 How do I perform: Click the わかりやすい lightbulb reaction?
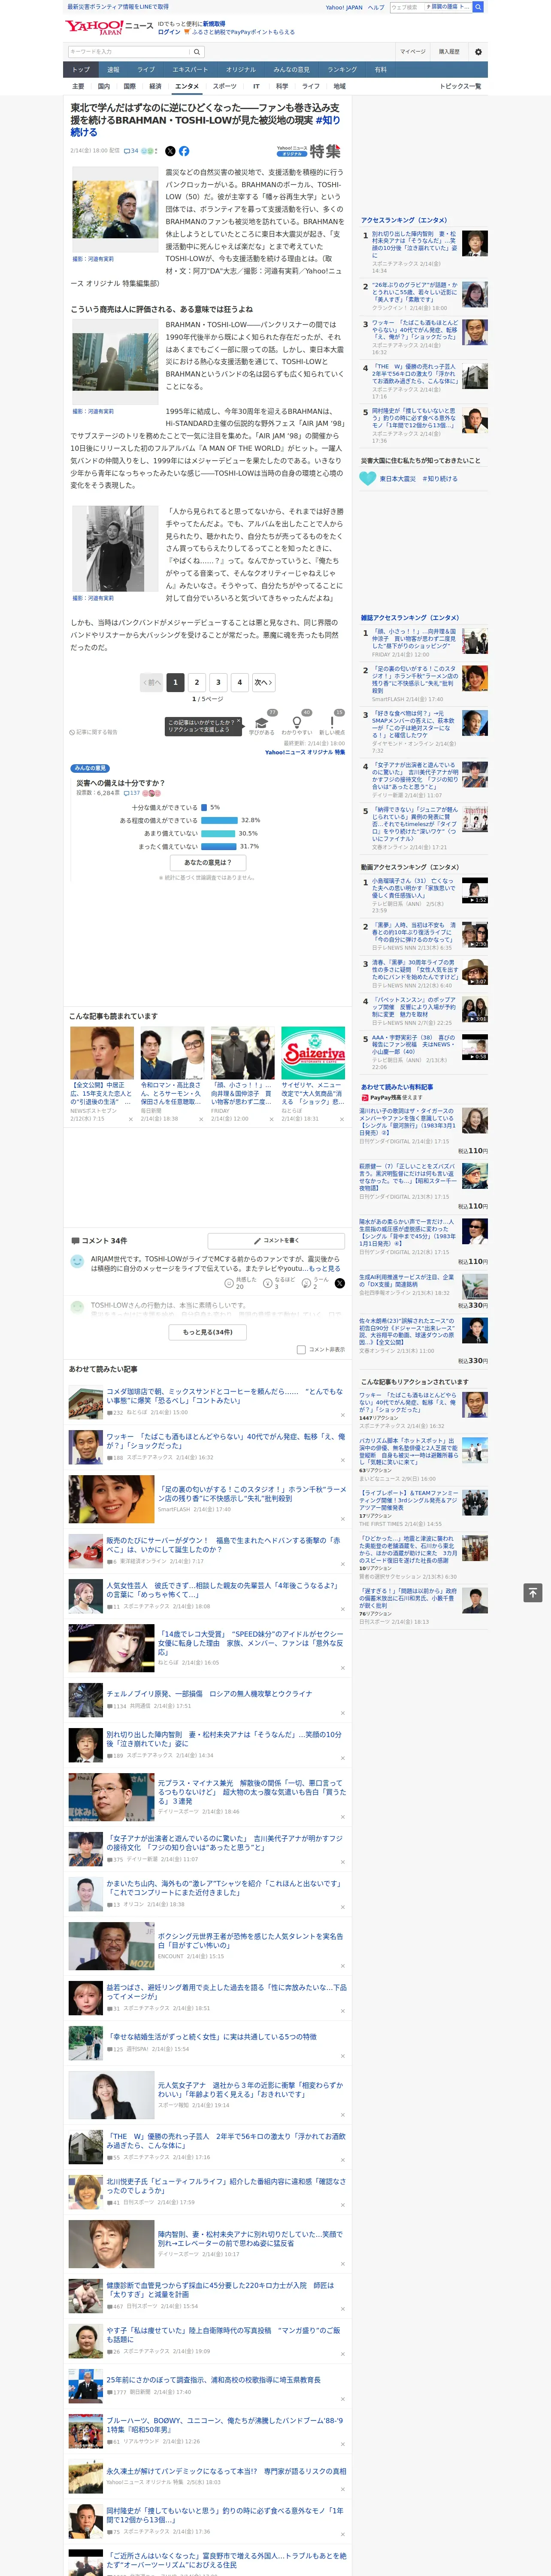click(296, 722)
